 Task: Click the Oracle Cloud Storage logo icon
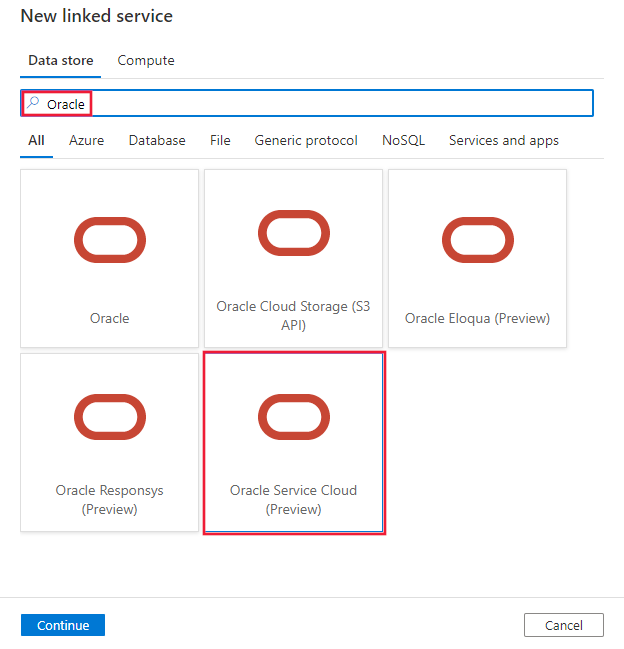pos(294,233)
